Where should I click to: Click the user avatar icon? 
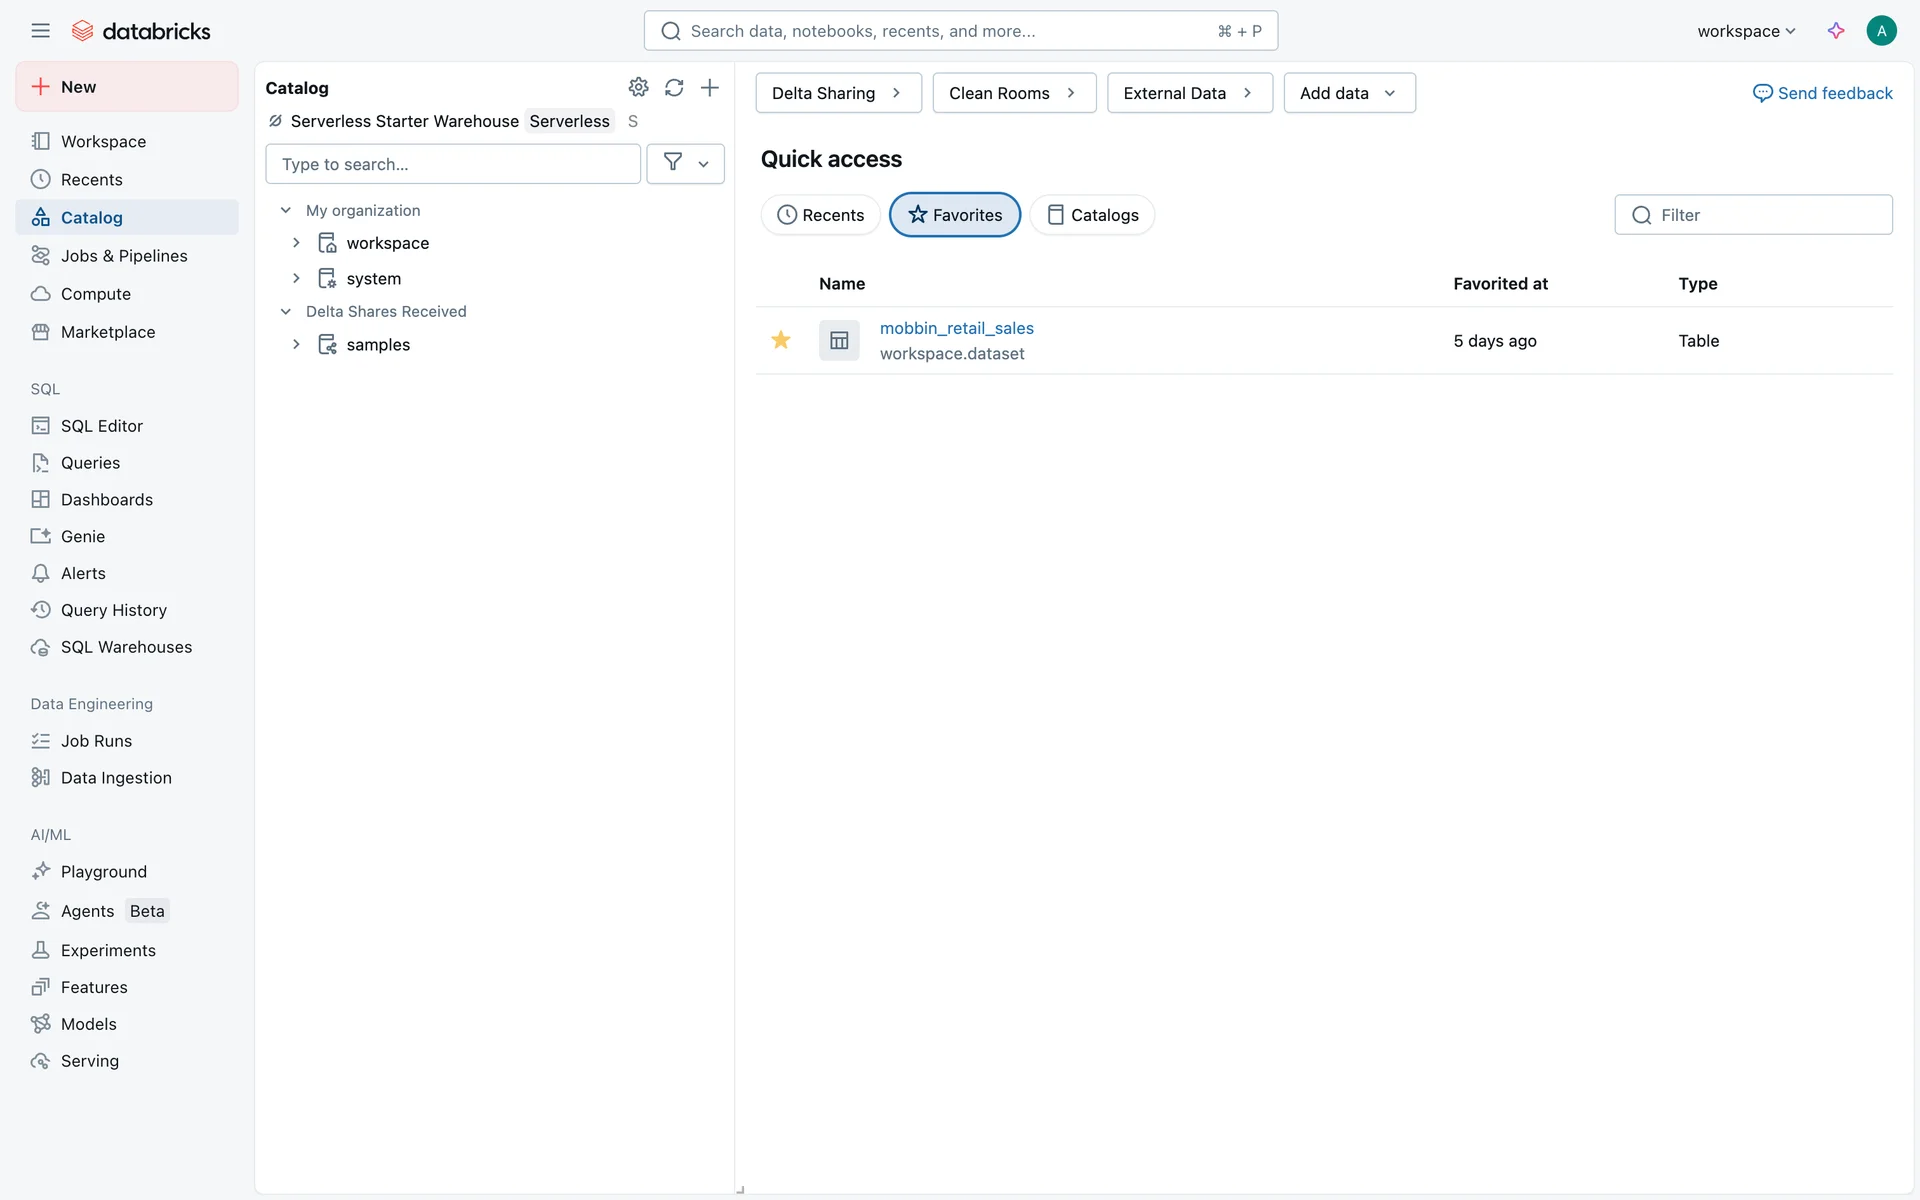[x=1881, y=31]
